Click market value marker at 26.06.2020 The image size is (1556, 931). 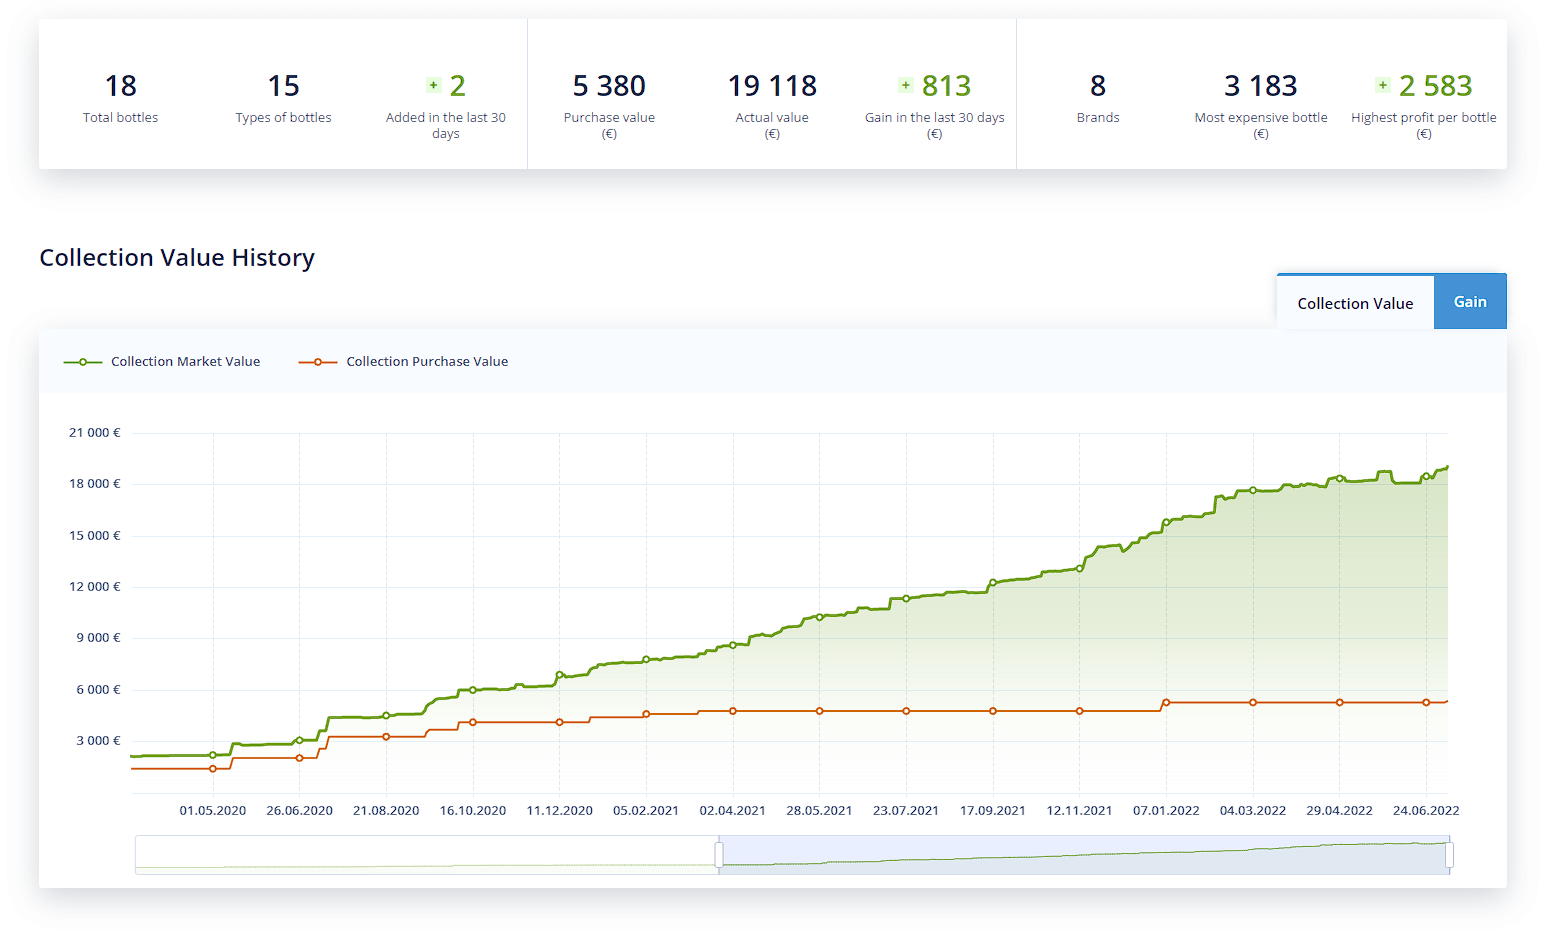(x=299, y=740)
